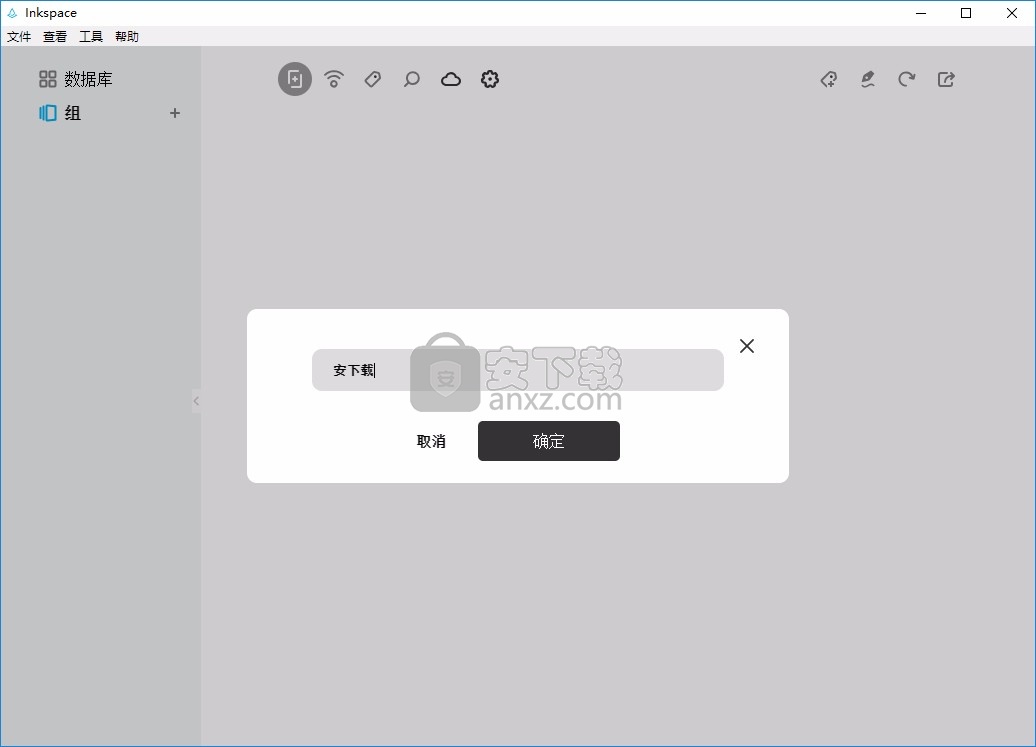Screen dimensions: 1036x747
Task: Click the cloud sync icon
Action: point(451,79)
